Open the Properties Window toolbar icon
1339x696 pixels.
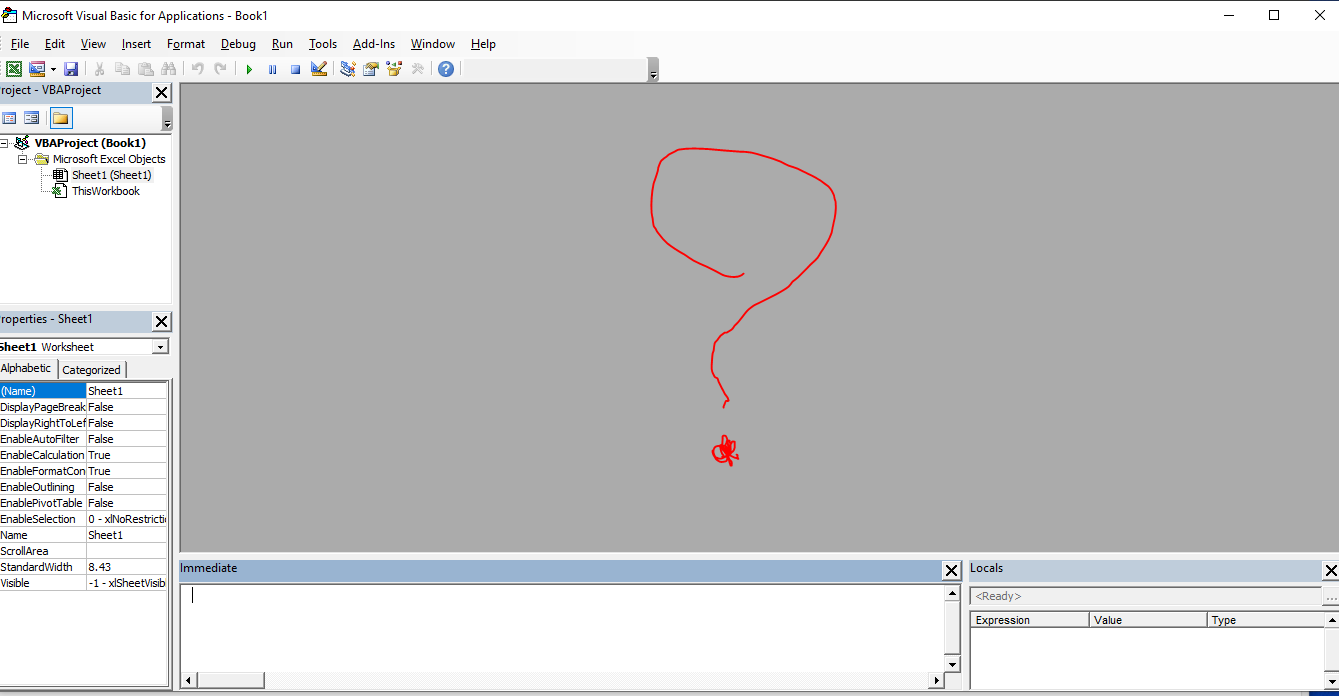pyautogui.click(x=371, y=69)
